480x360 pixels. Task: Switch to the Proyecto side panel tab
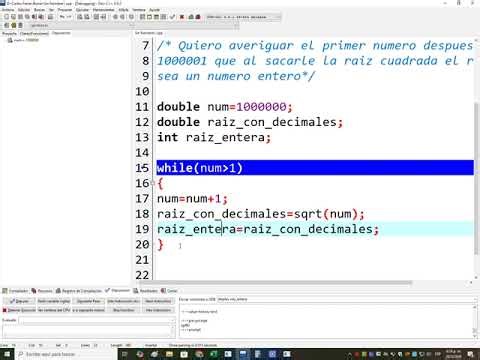click(x=9, y=34)
